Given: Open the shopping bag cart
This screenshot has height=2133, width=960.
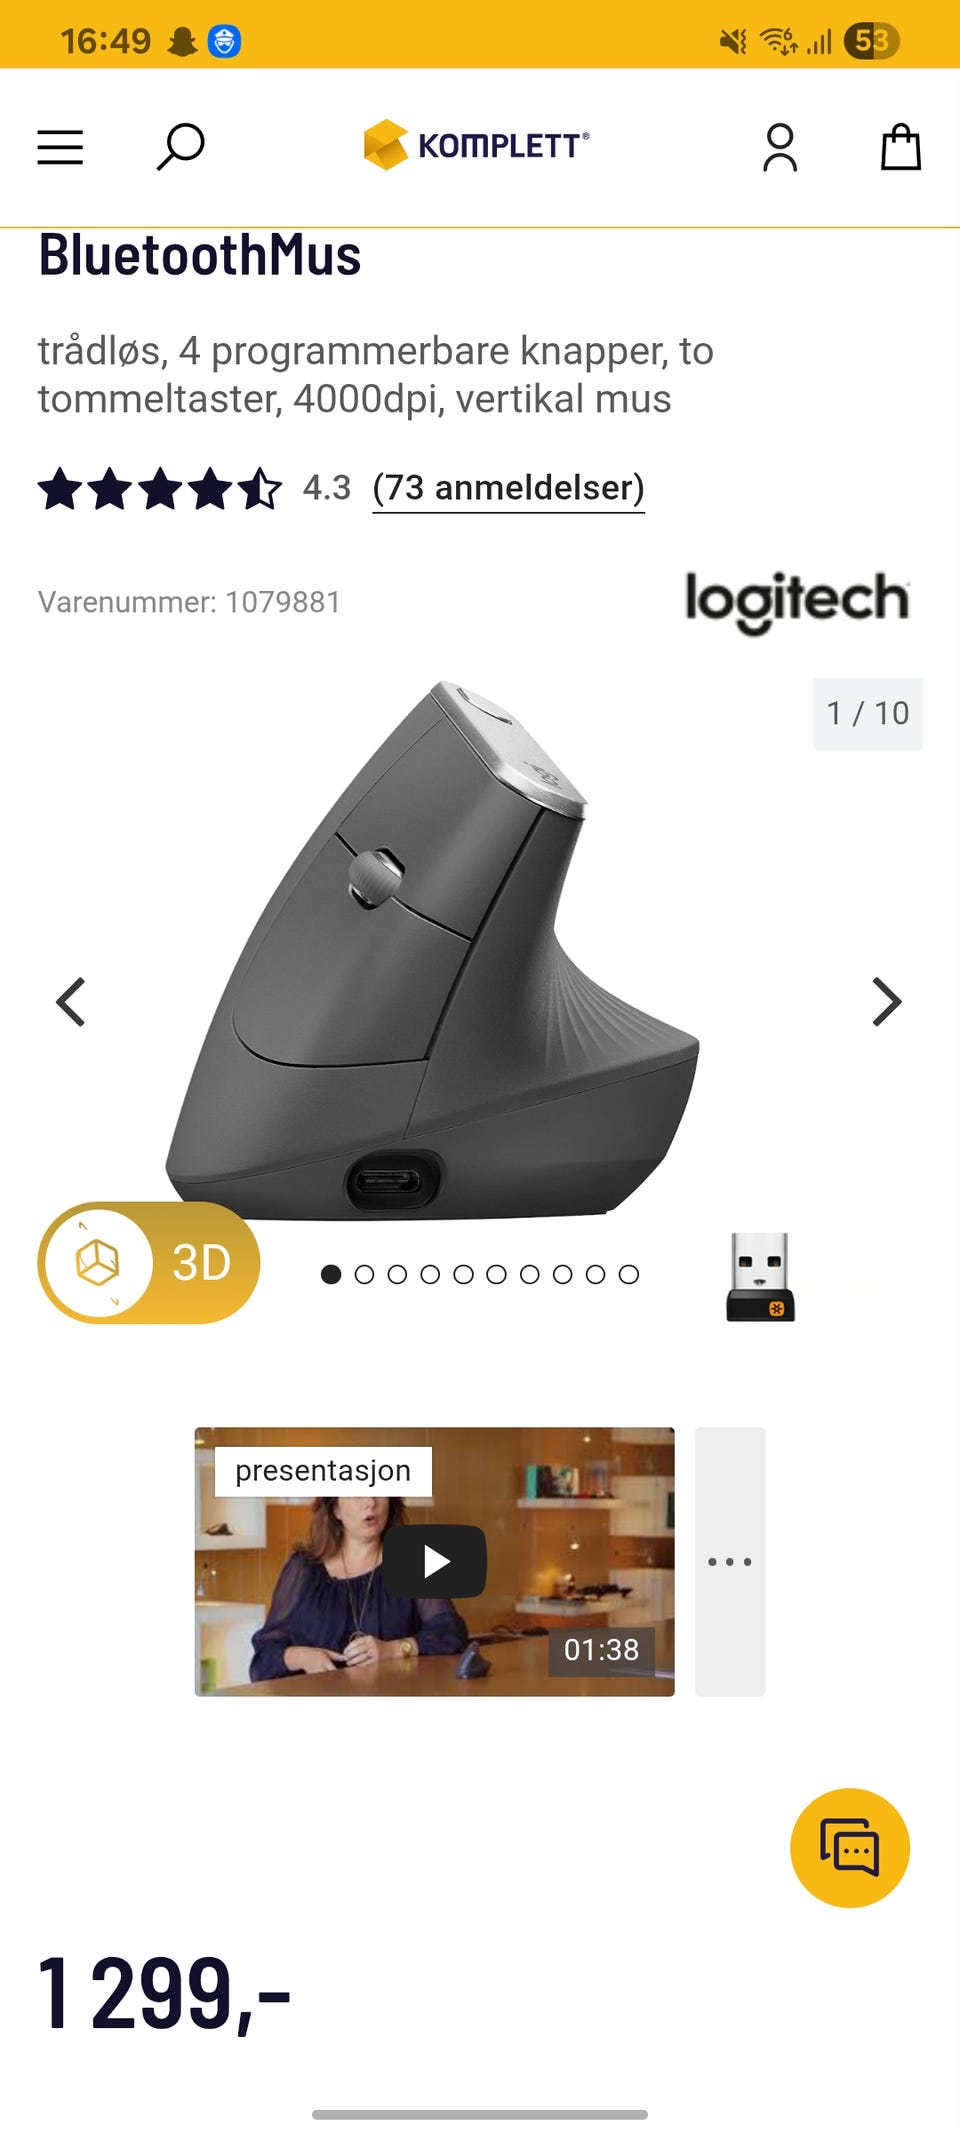Looking at the screenshot, I should [900, 147].
